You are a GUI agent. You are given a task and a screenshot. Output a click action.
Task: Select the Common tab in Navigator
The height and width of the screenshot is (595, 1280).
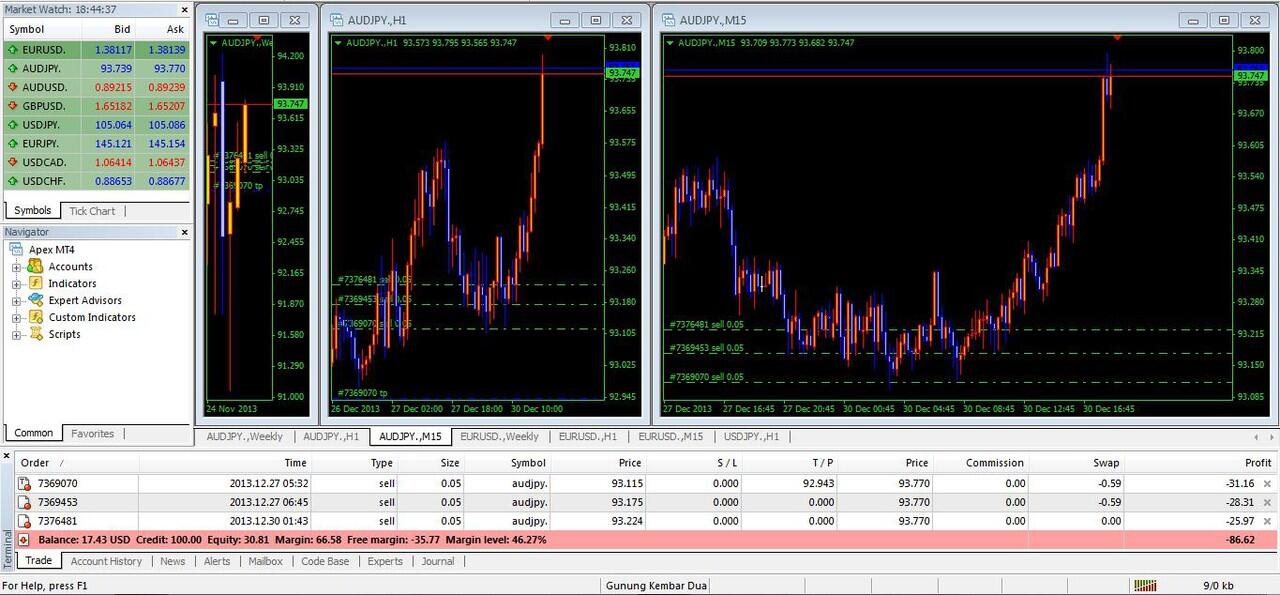click(33, 433)
